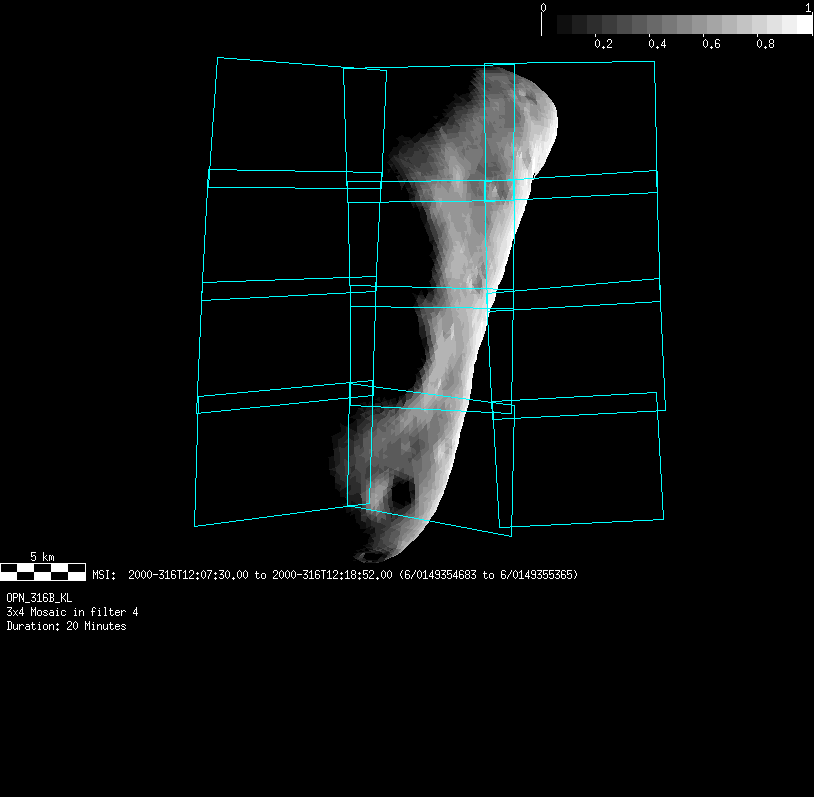814x797 pixels.
Task: Click inside the empty top-left cyan mosaic frame
Action: coord(278,120)
